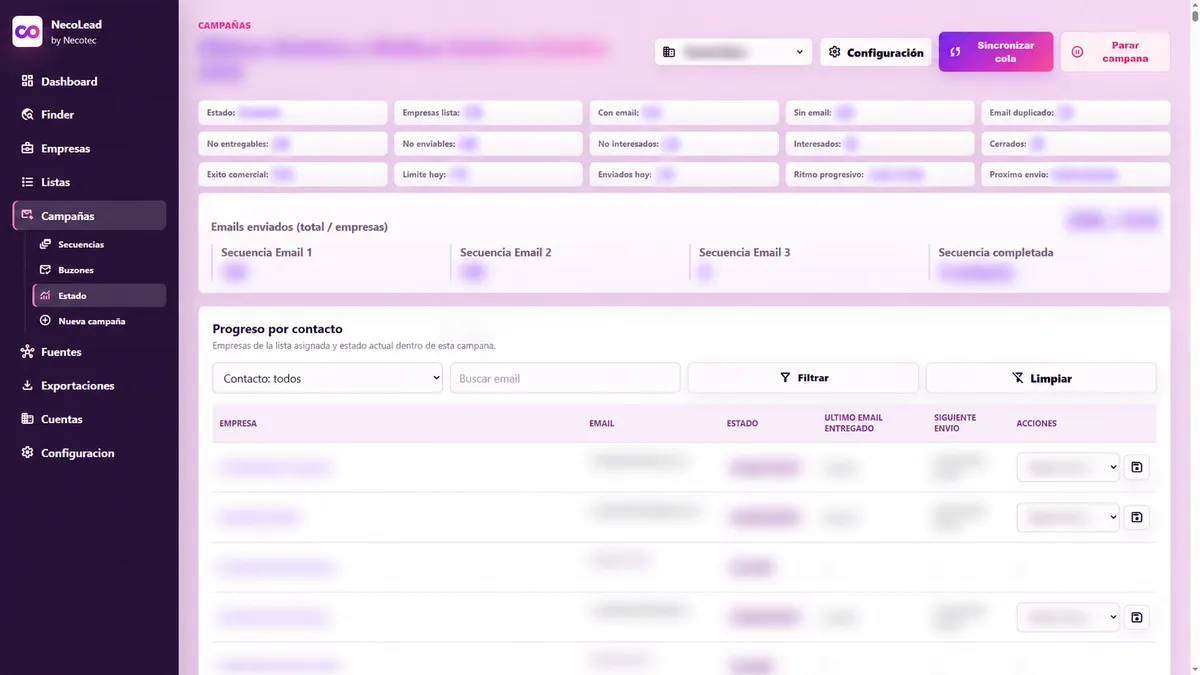The height and width of the screenshot is (675, 1200).
Task: Click the Secuencia Email 3 label
Action: (x=745, y=252)
